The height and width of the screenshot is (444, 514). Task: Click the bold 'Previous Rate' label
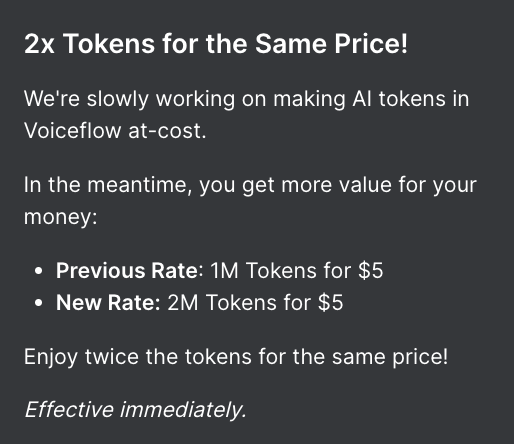[x=127, y=270]
